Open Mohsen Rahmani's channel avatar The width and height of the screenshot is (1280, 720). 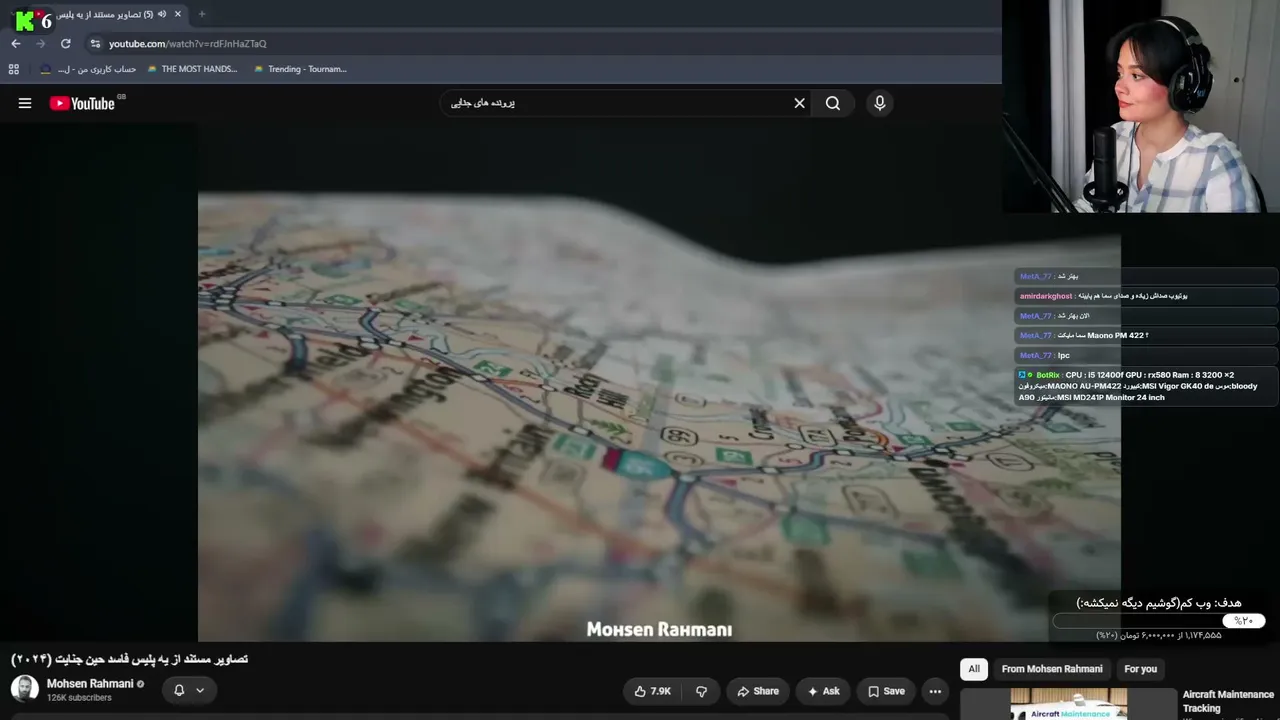25,689
